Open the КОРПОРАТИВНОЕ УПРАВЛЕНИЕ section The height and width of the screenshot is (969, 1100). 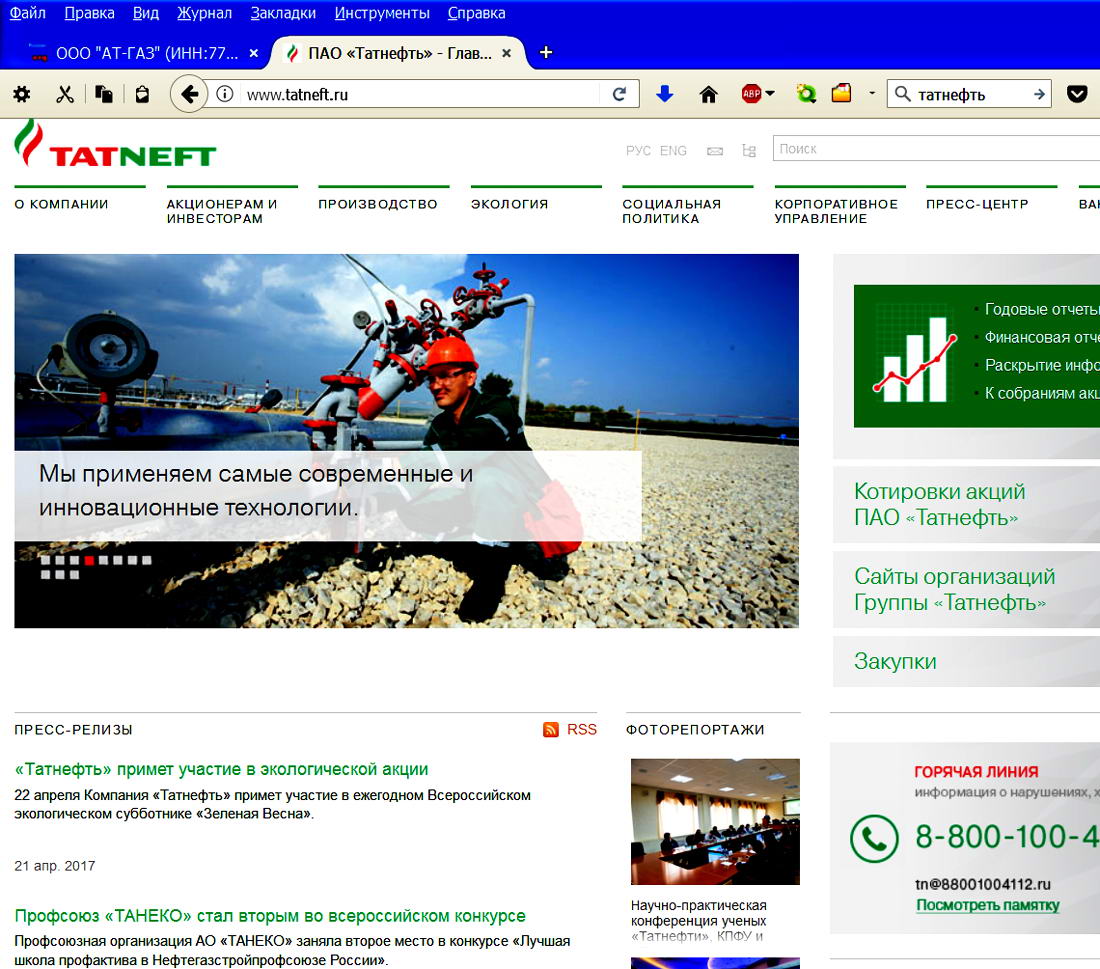tap(836, 211)
